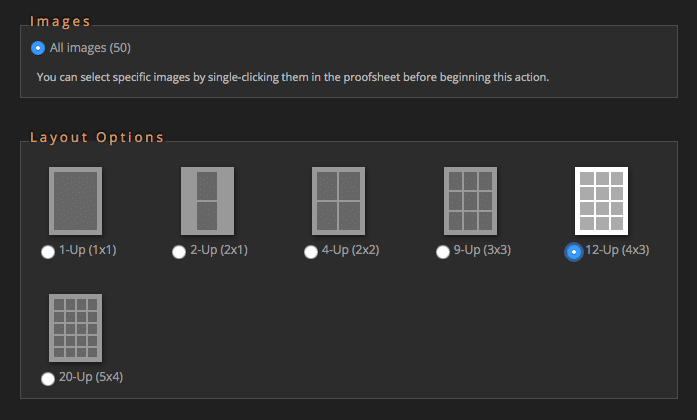Screen dimensions: 697x420
Task: Click the 20-Up grid layout icon
Action: [76, 328]
